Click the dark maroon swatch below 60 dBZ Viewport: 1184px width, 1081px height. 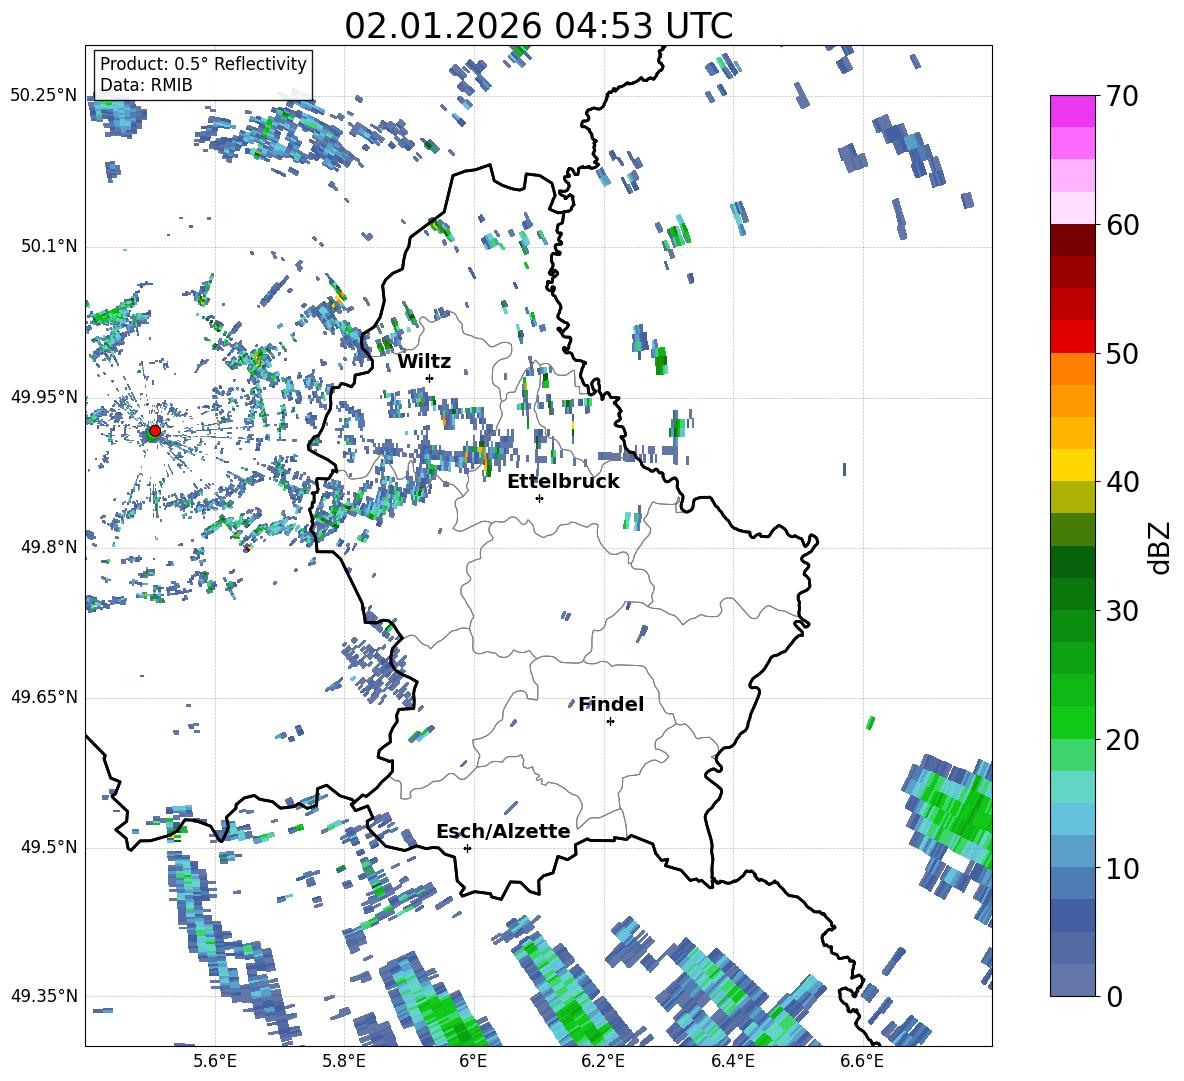[x=1072, y=240]
